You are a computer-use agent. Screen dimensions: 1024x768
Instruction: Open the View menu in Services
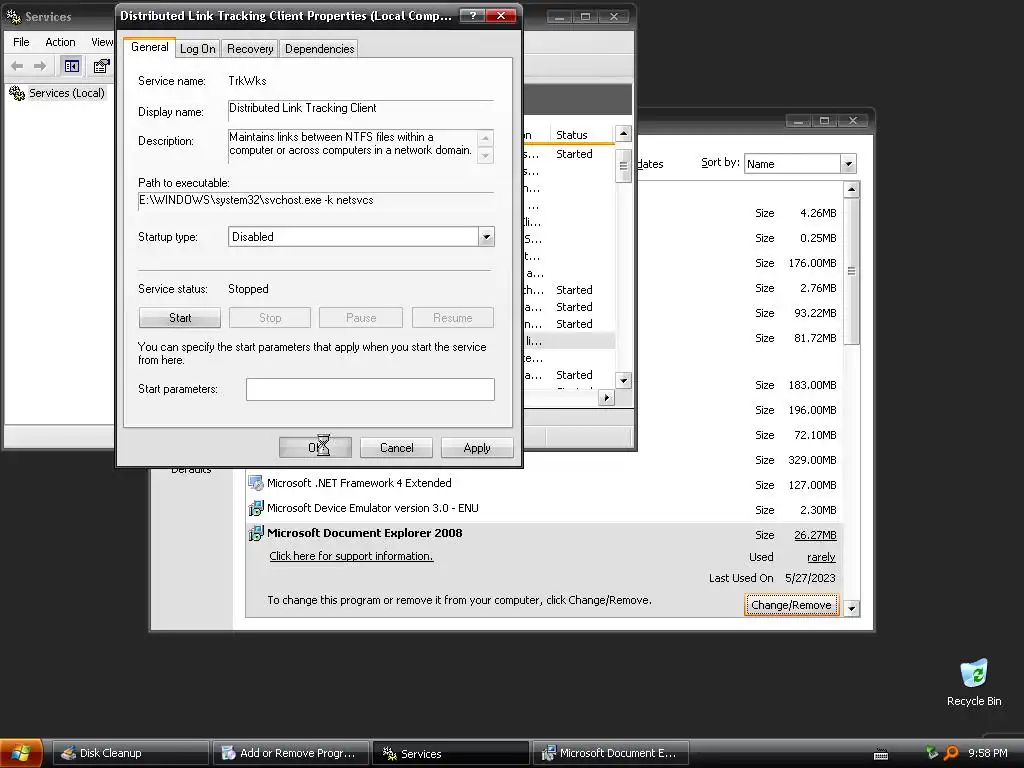[x=101, y=42]
